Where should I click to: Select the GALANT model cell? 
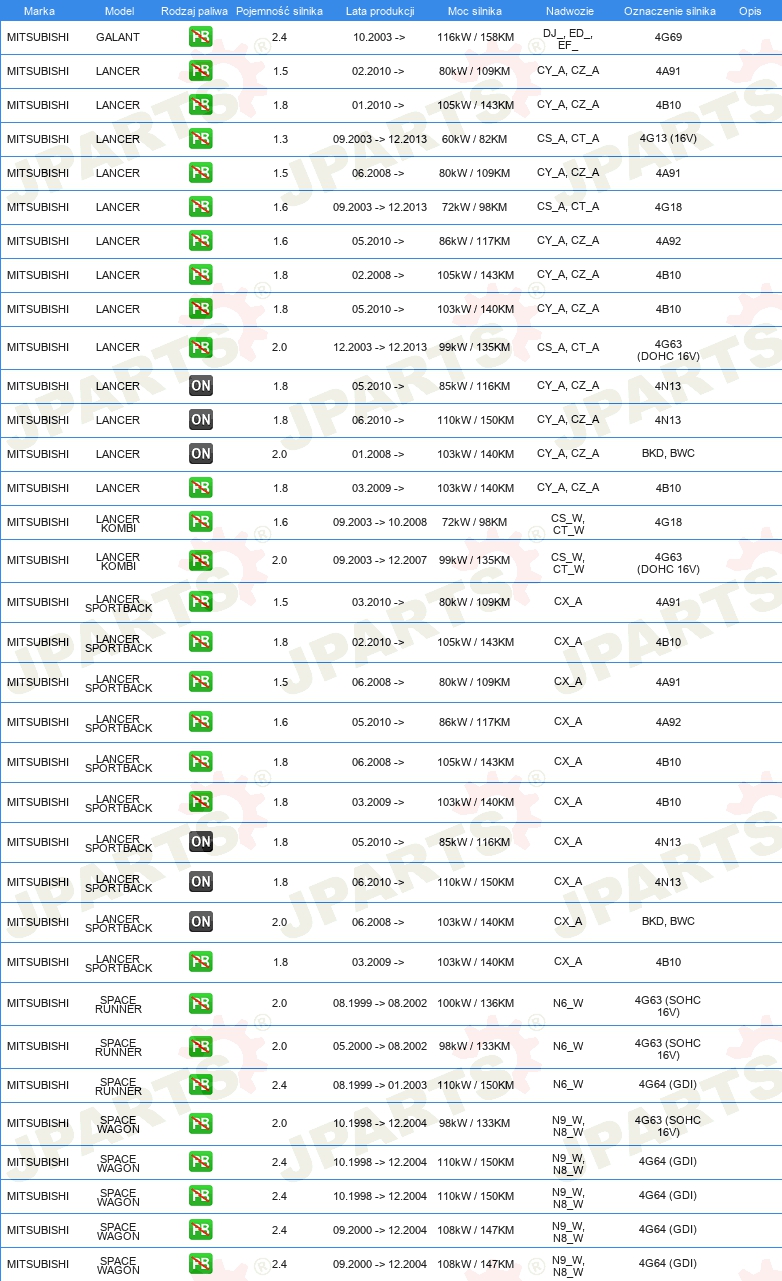coord(118,37)
